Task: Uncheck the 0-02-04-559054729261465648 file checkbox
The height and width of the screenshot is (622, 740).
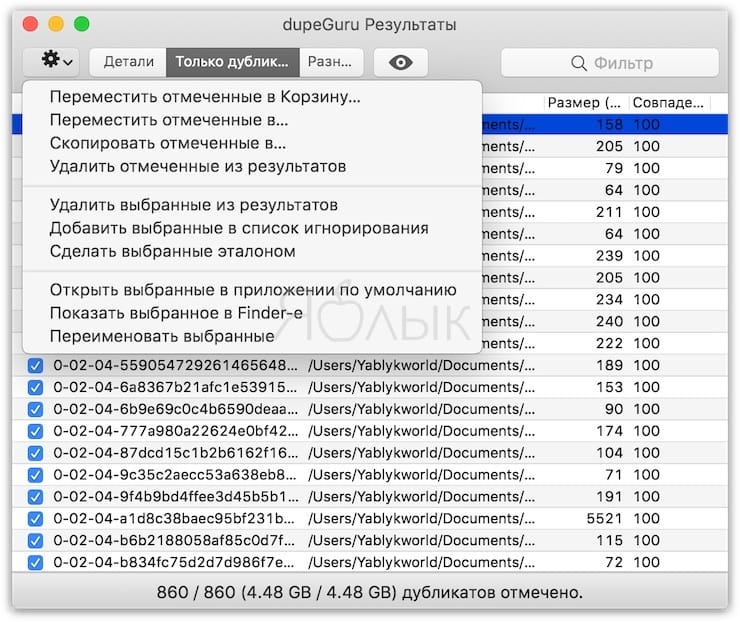Action: click(x=35, y=365)
